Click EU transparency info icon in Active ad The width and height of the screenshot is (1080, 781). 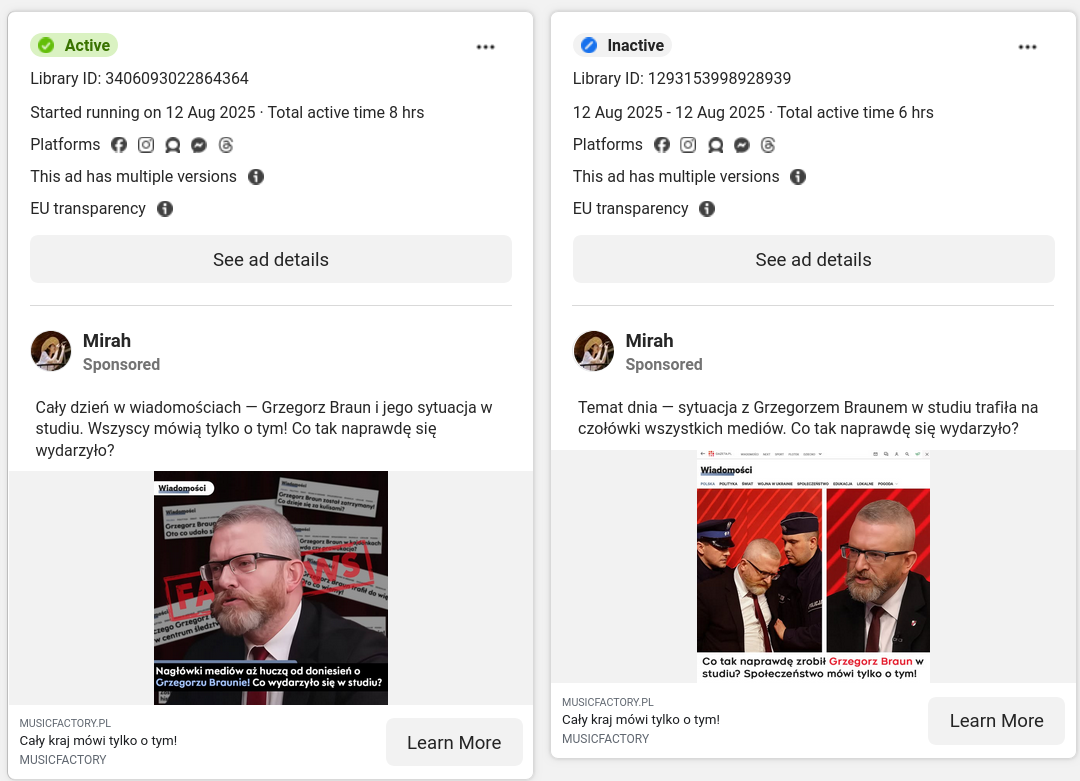[165, 209]
